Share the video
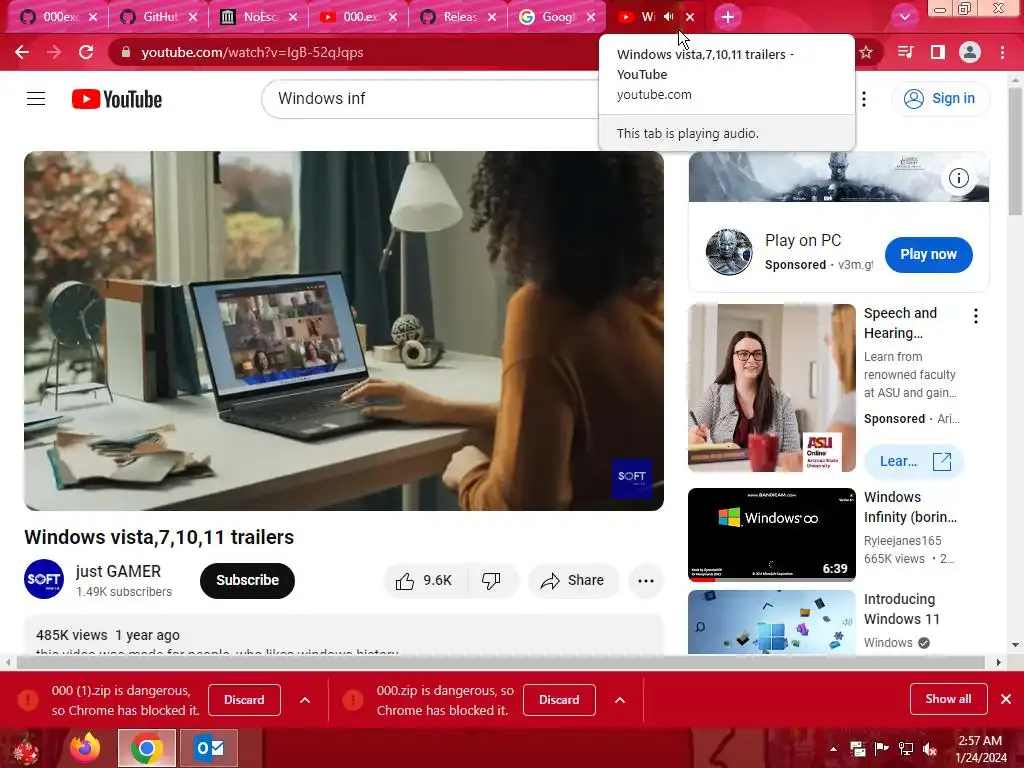The width and height of the screenshot is (1024, 768). click(573, 581)
